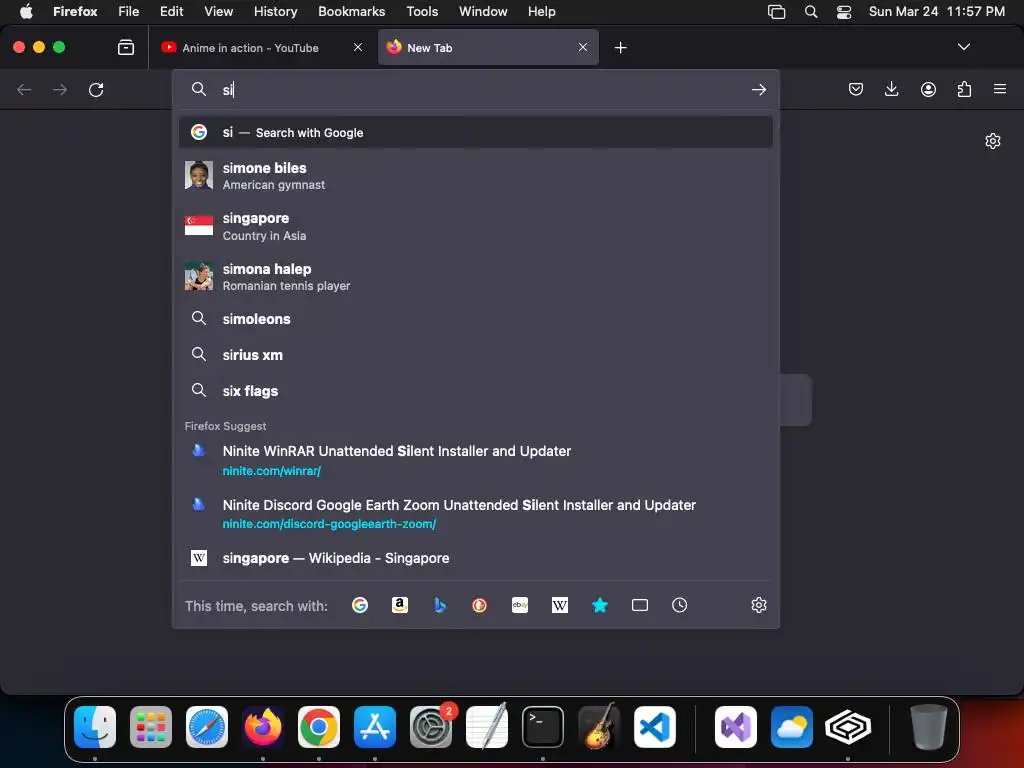This screenshot has width=1024, height=768.
Task: Close the New Tab tab
Action: click(x=583, y=47)
